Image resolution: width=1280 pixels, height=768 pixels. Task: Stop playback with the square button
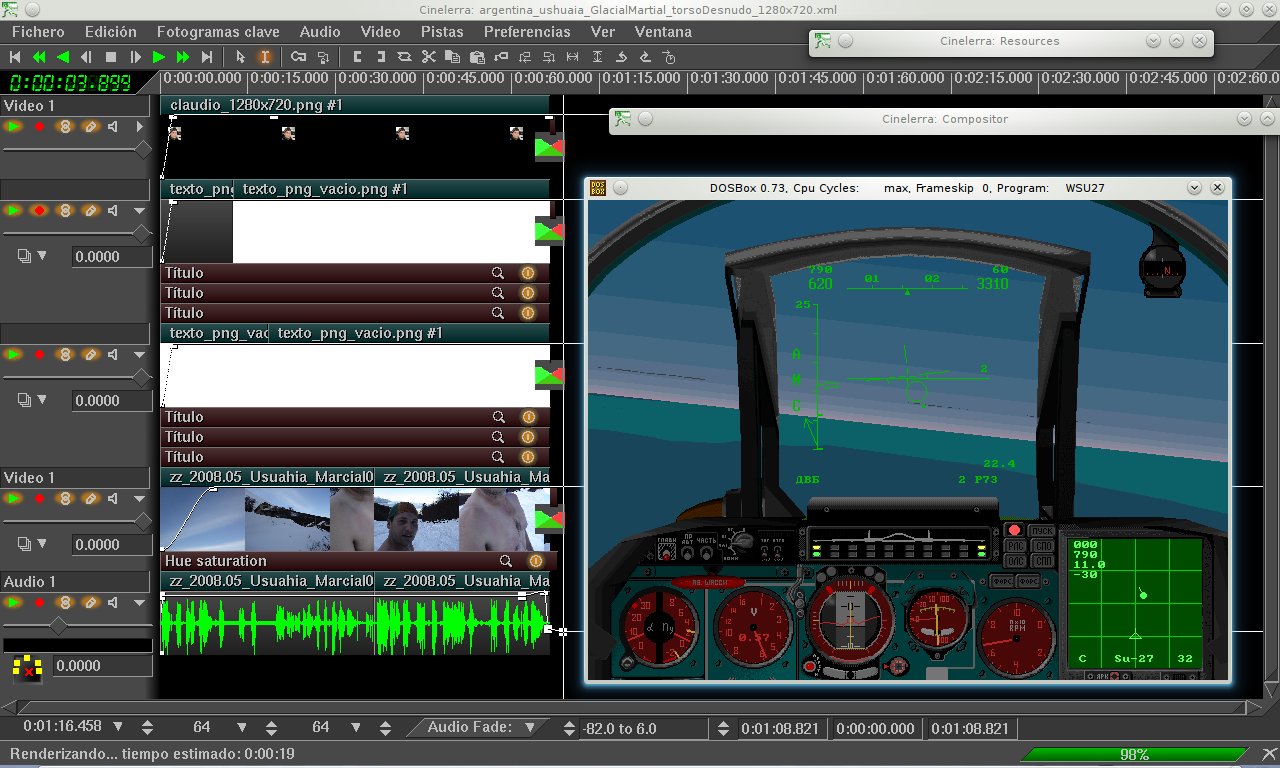pyautogui.click(x=111, y=57)
